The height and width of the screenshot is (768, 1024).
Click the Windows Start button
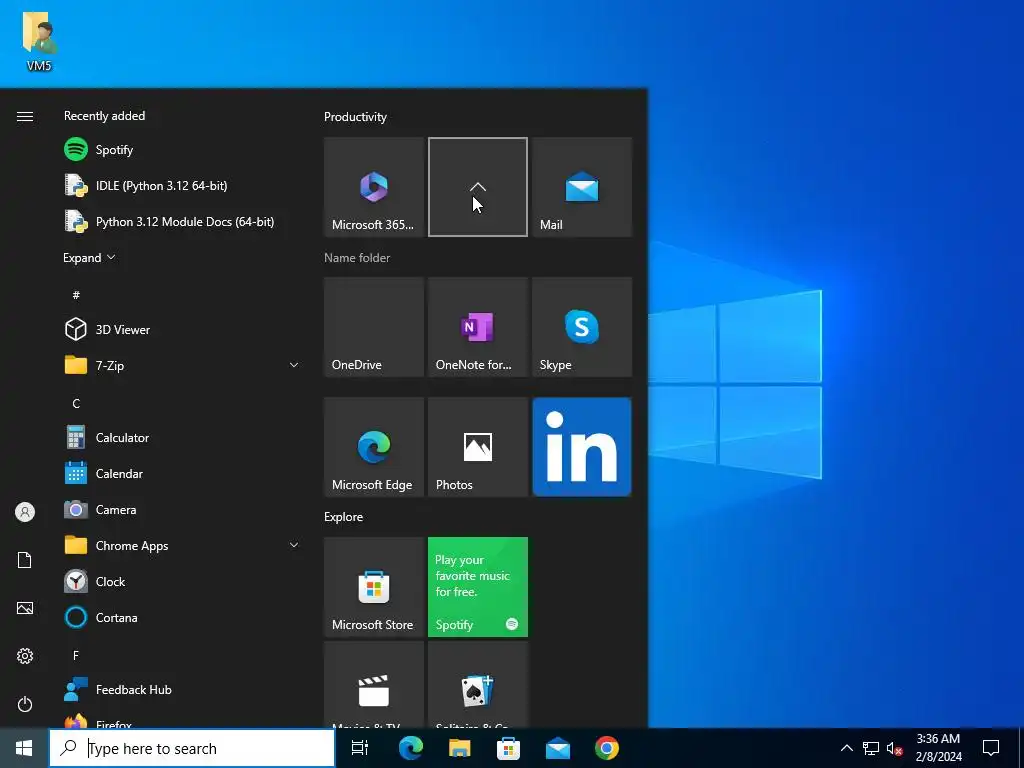click(24, 748)
